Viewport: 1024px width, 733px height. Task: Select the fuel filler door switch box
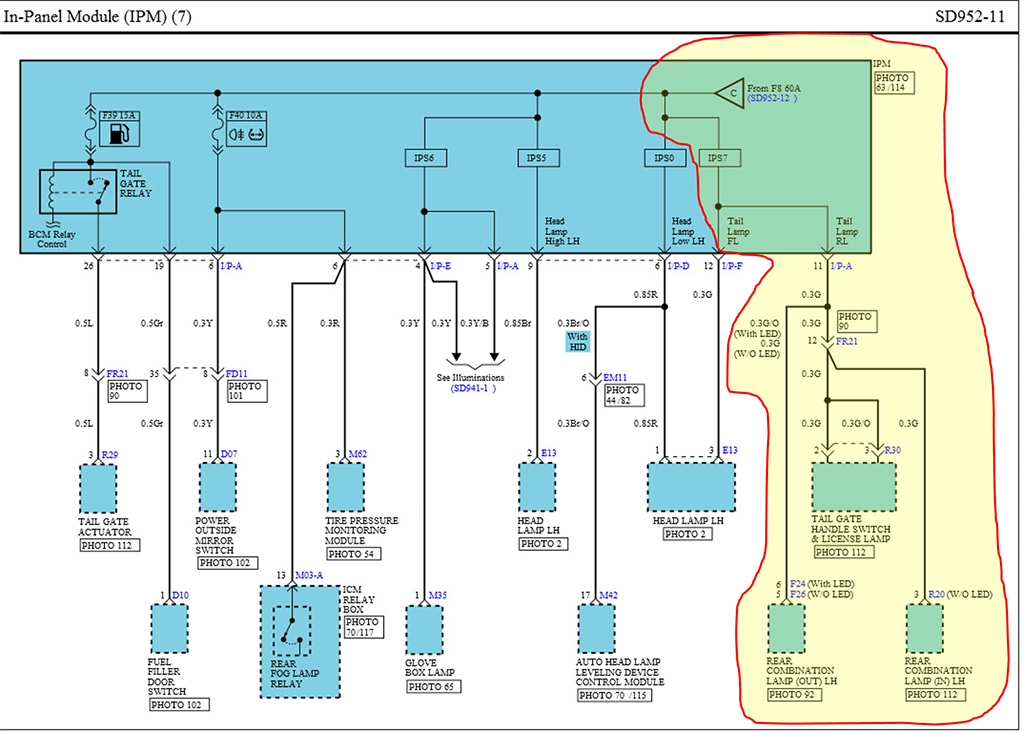(170, 629)
